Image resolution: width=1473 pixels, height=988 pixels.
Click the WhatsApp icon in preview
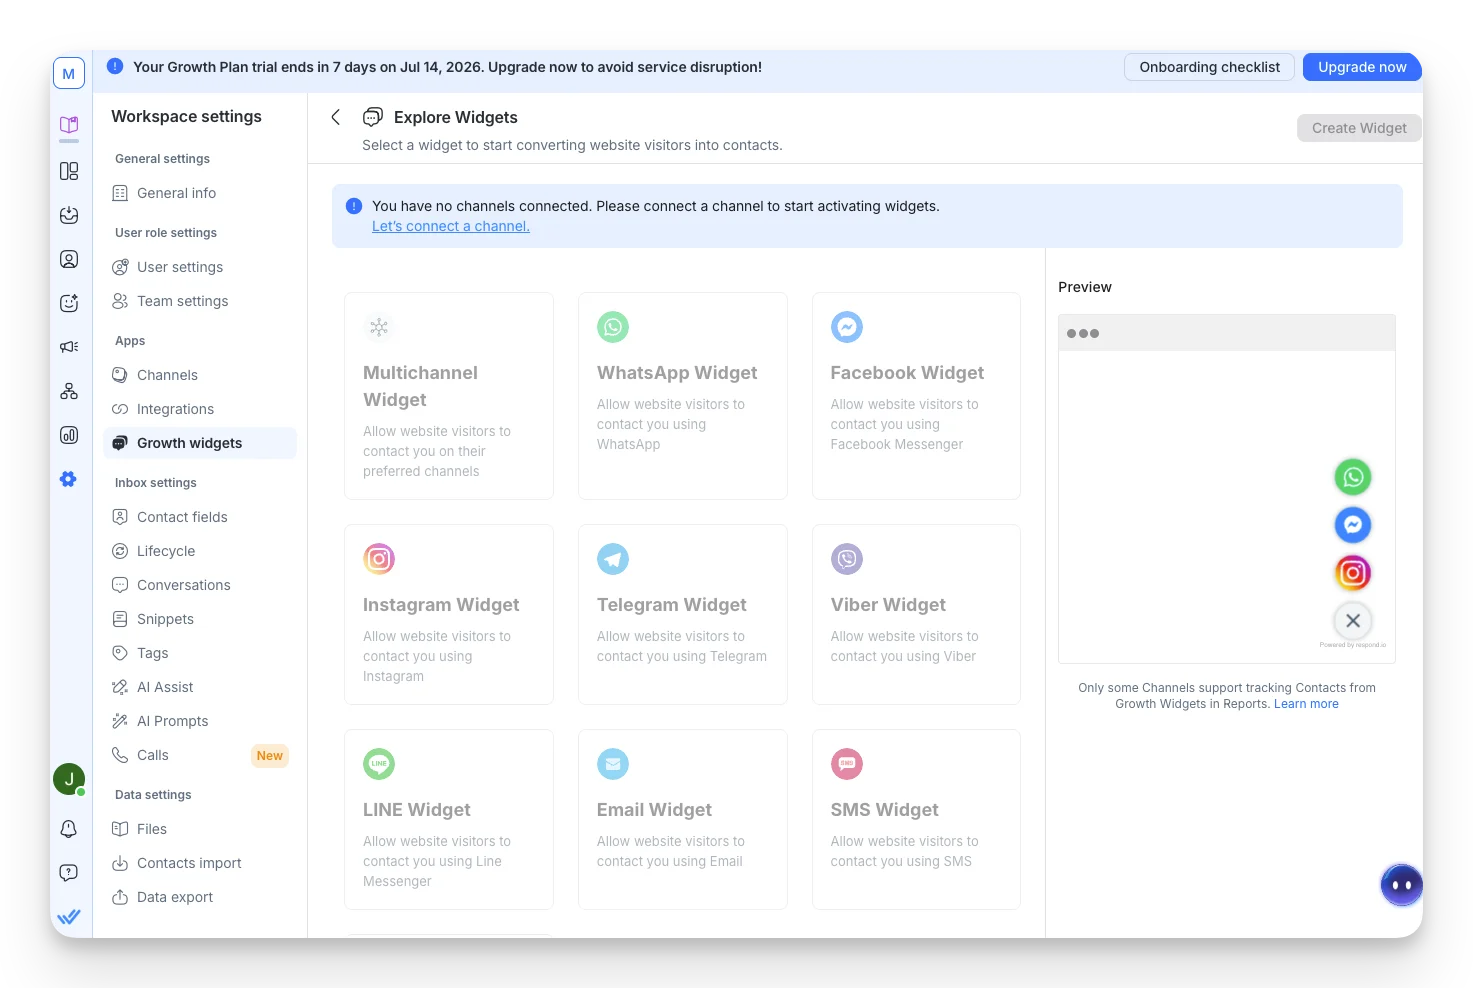1353,477
